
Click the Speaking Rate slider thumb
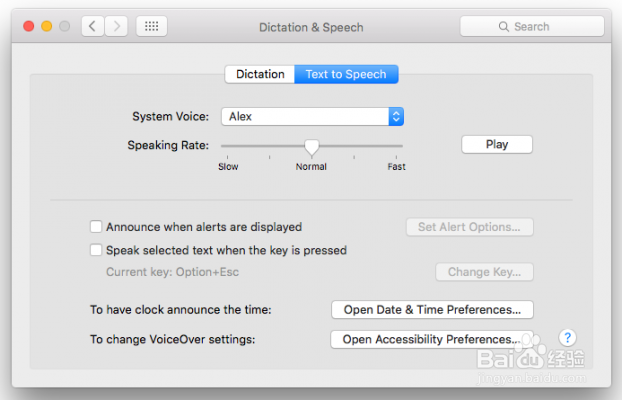[x=312, y=146]
